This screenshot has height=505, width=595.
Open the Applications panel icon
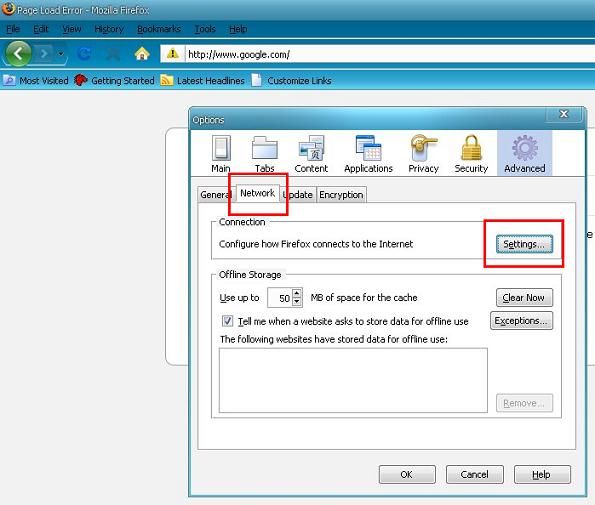click(x=368, y=148)
